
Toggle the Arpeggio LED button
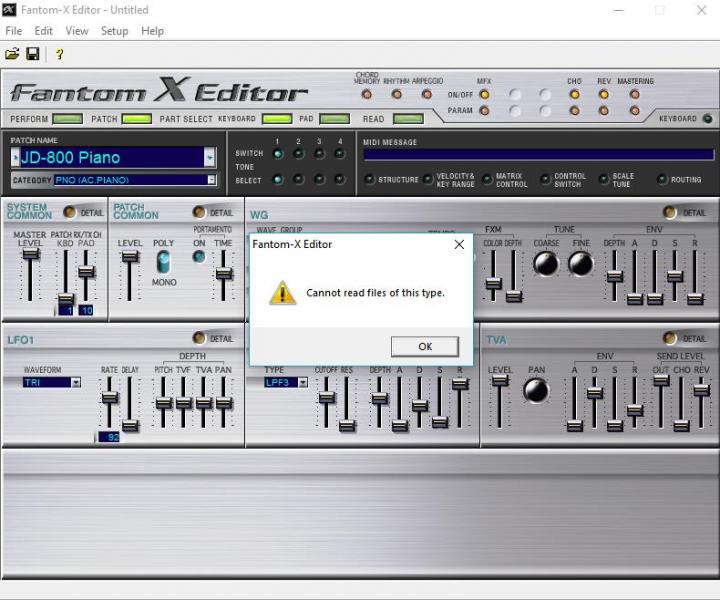(427, 95)
